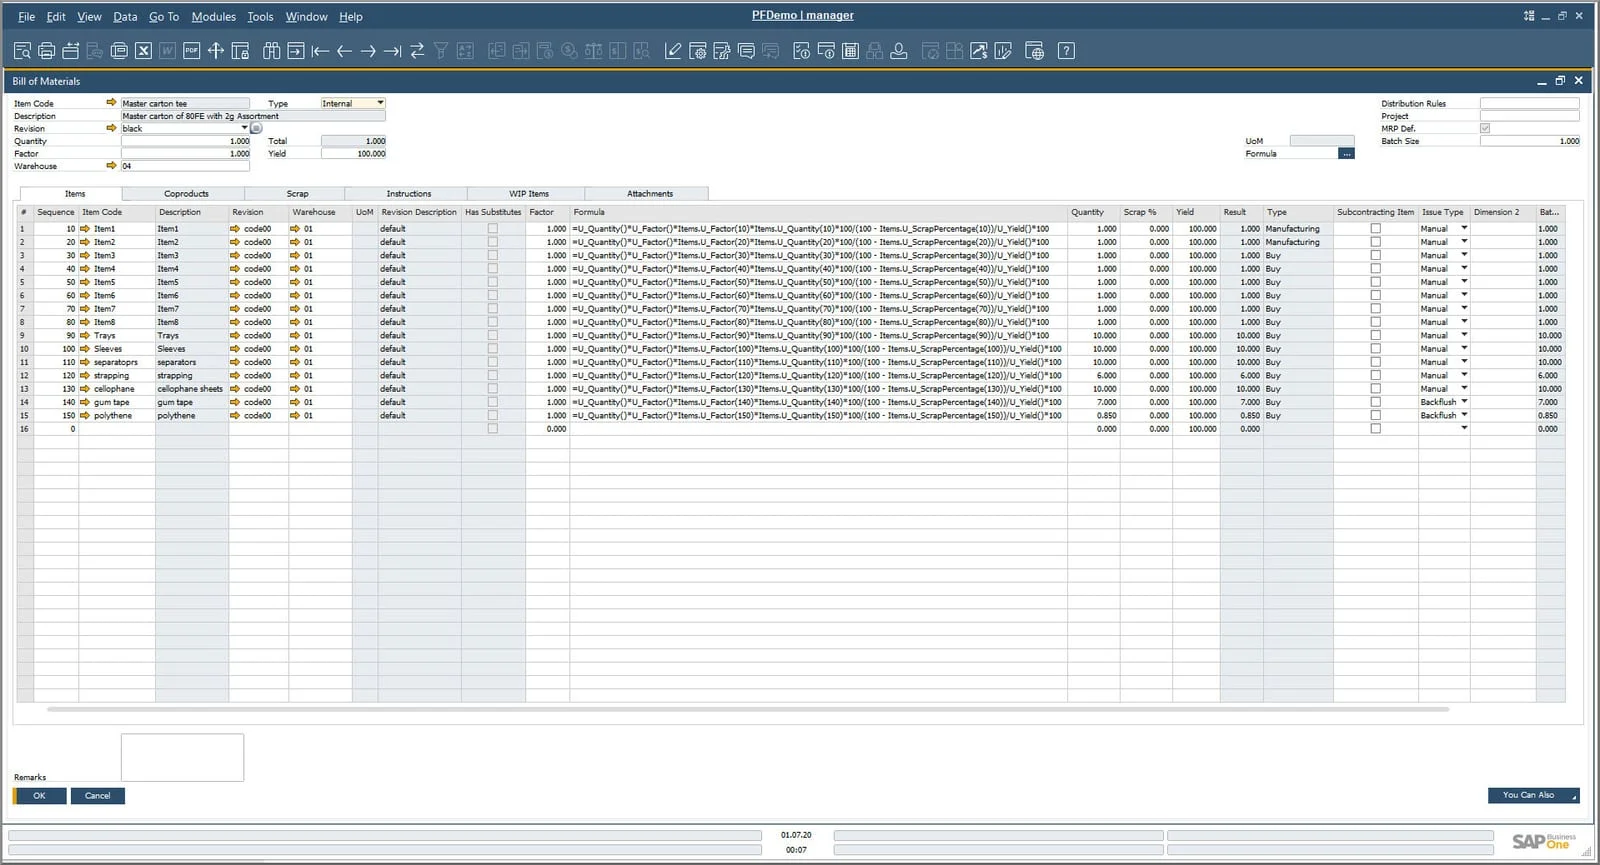Enable Subcontracting Item for gum tape row
Viewport: 1600px width, 865px height.
click(x=1375, y=402)
